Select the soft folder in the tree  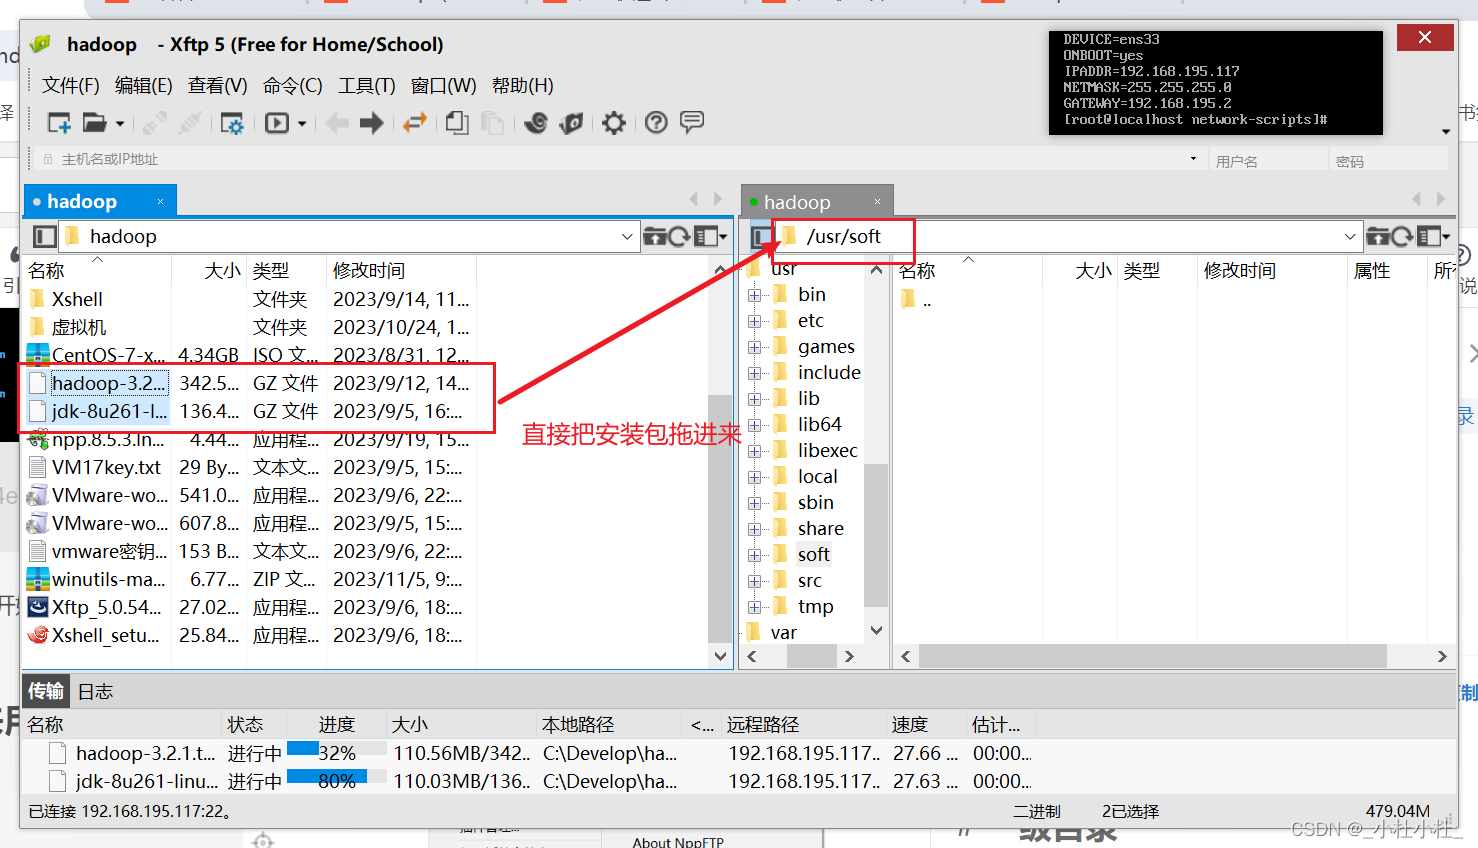[x=814, y=555]
